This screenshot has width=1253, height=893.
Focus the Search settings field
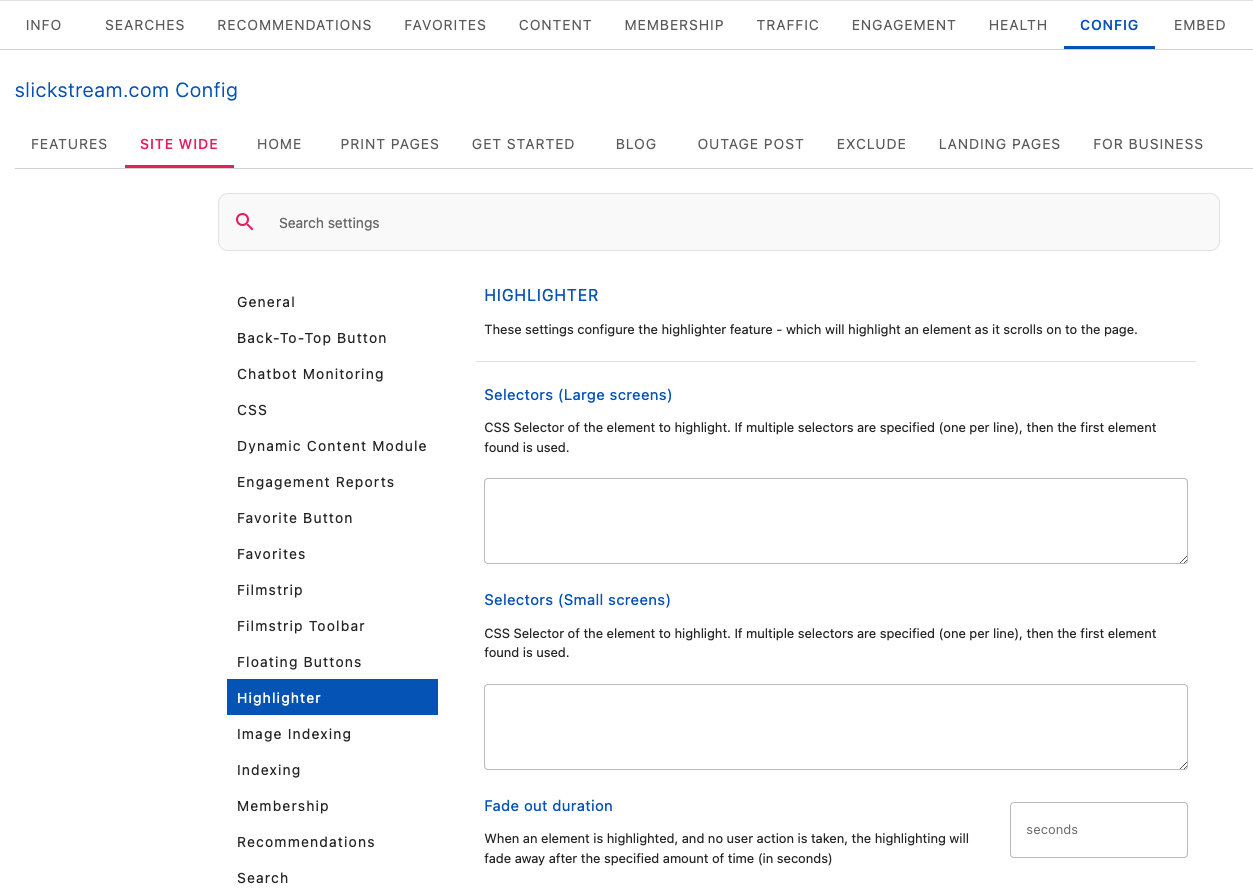pyautogui.click(x=740, y=223)
